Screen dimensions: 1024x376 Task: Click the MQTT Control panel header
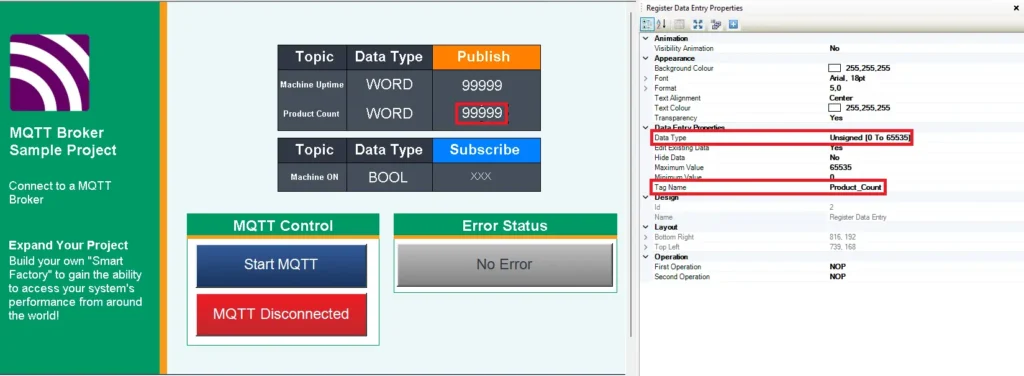click(283, 226)
